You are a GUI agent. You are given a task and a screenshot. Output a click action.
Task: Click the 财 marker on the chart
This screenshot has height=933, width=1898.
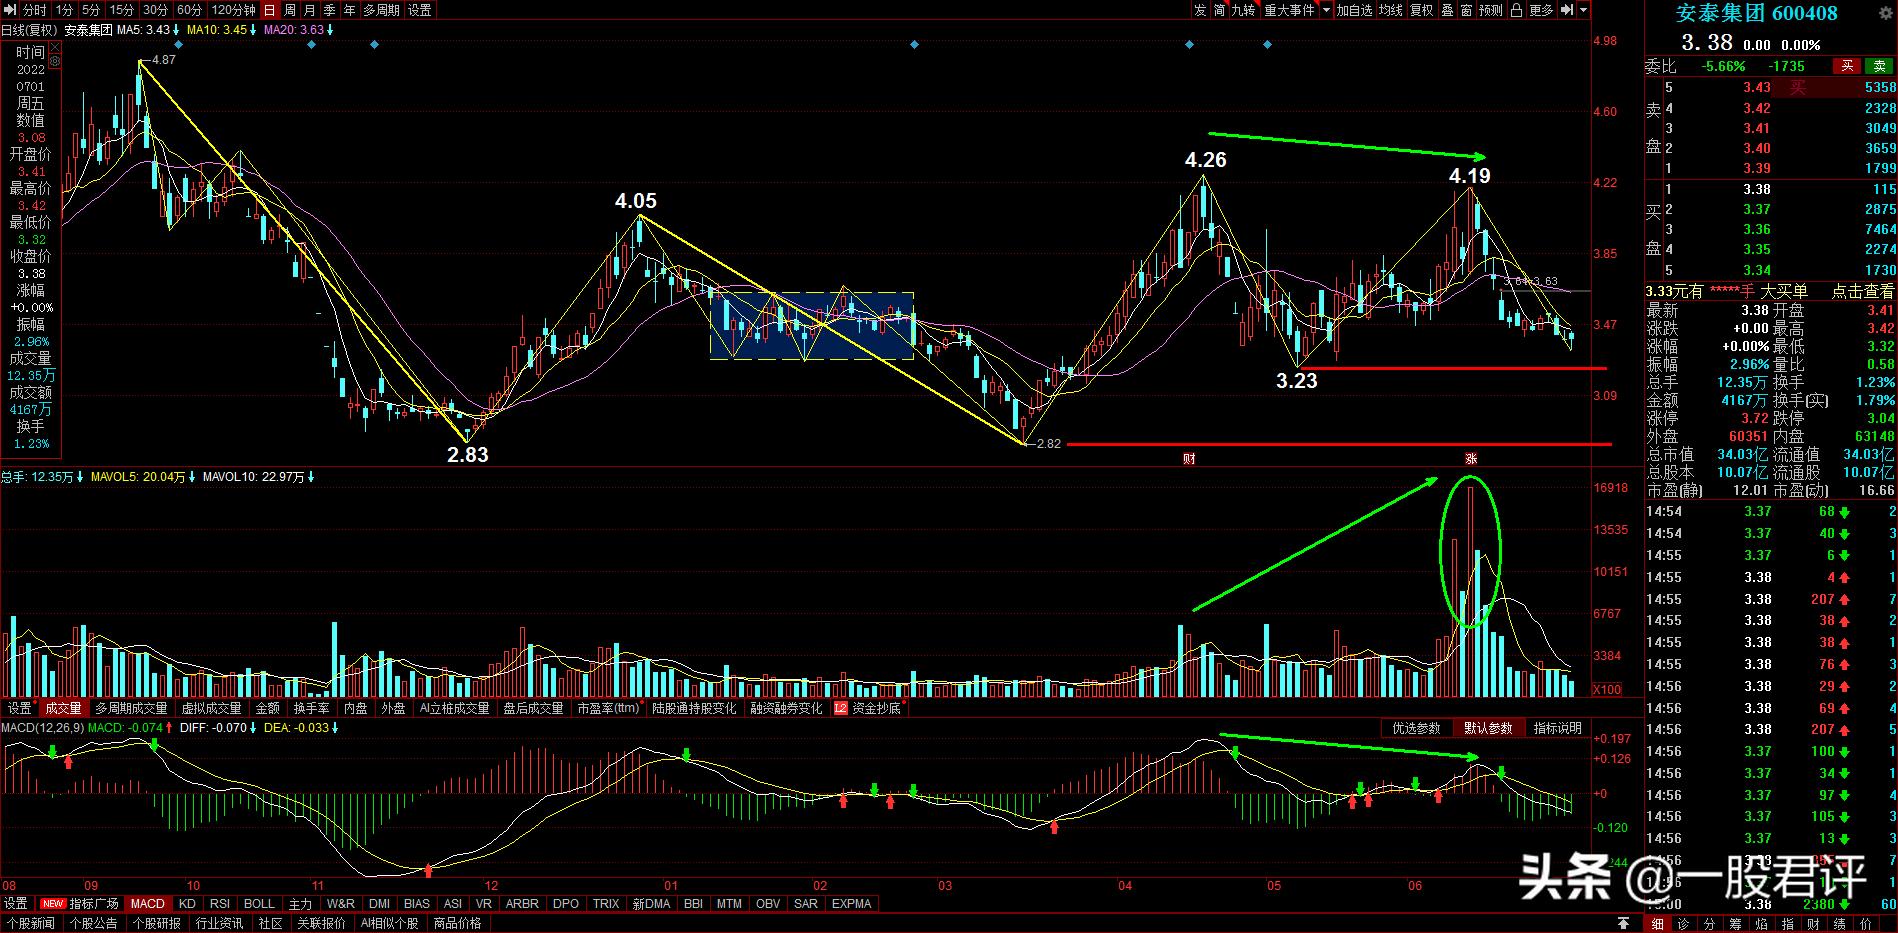pos(1189,459)
